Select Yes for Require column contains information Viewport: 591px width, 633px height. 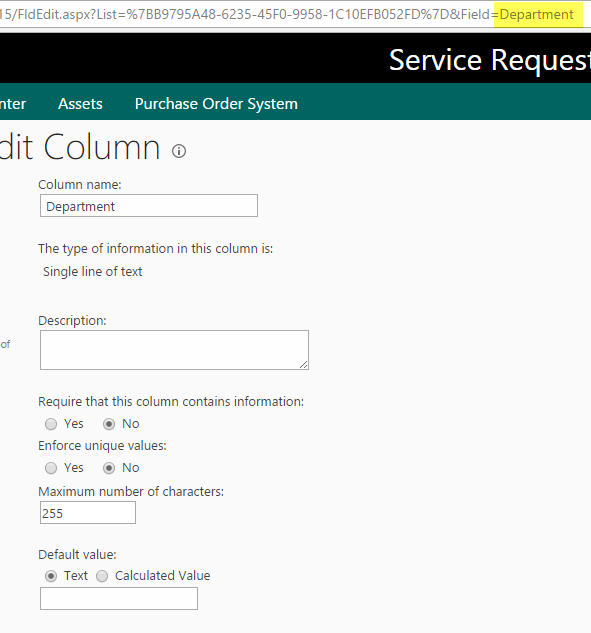(51, 424)
